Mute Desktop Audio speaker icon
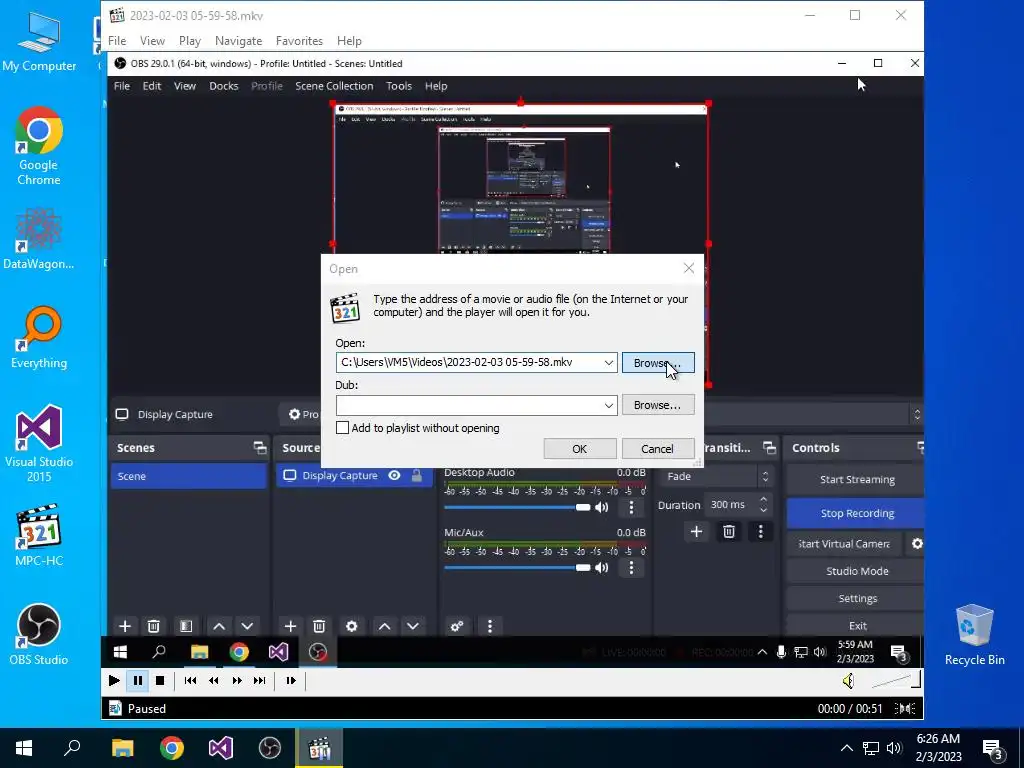Screen dimensions: 1024x768 pyautogui.click(x=601, y=507)
